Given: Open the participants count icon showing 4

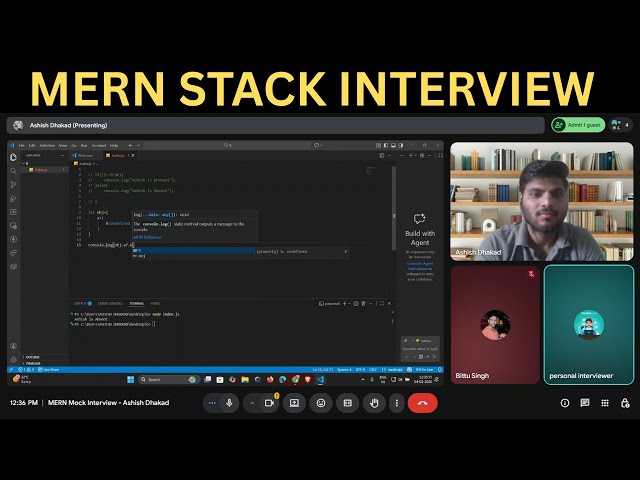Looking at the screenshot, I should point(620,125).
